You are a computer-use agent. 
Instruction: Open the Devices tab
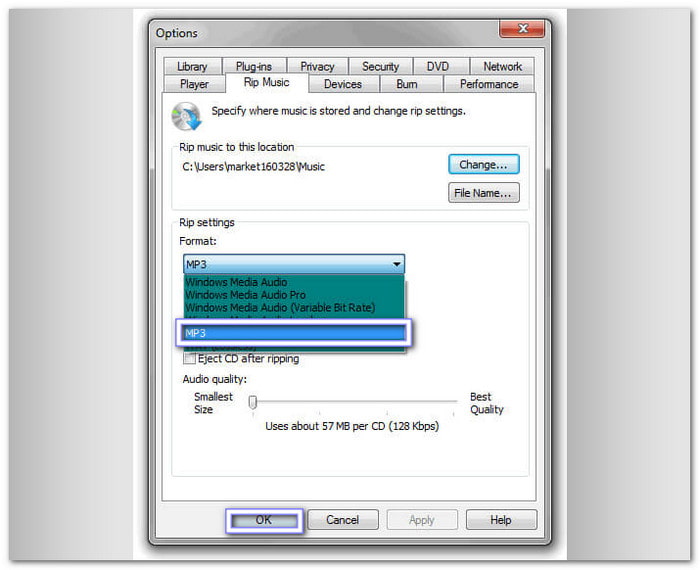pyautogui.click(x=343, y=84)
